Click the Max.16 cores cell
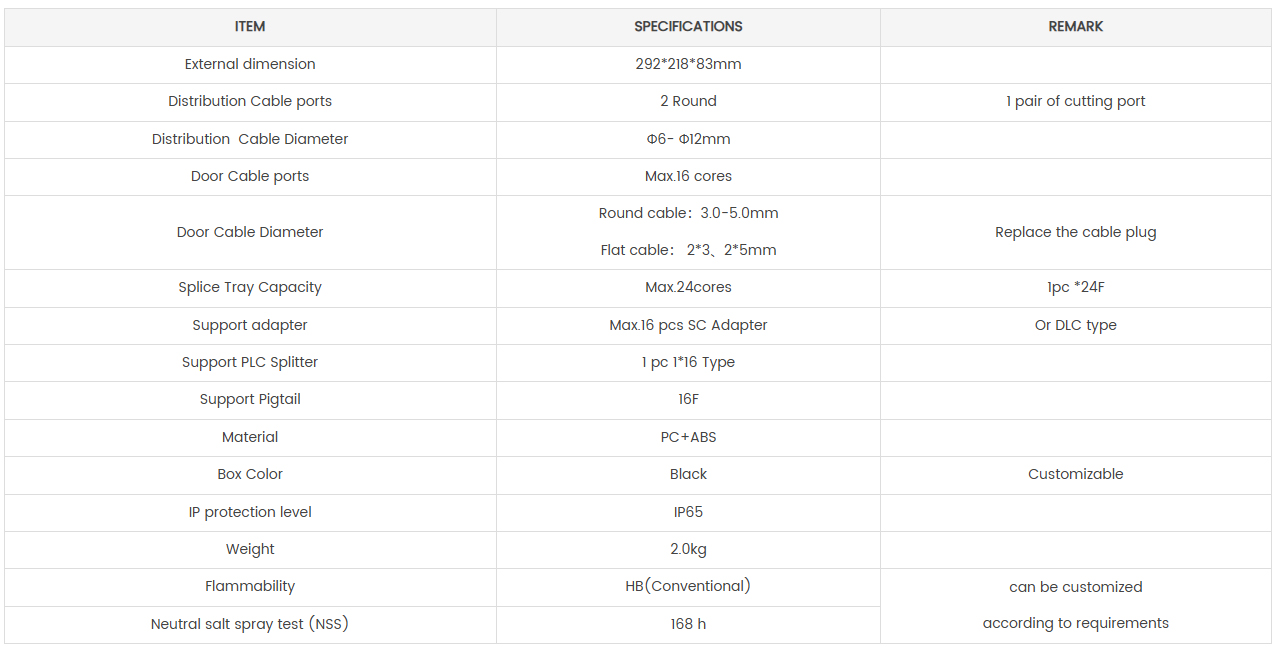The image size is (1275, 654). [x=688, y=176]
